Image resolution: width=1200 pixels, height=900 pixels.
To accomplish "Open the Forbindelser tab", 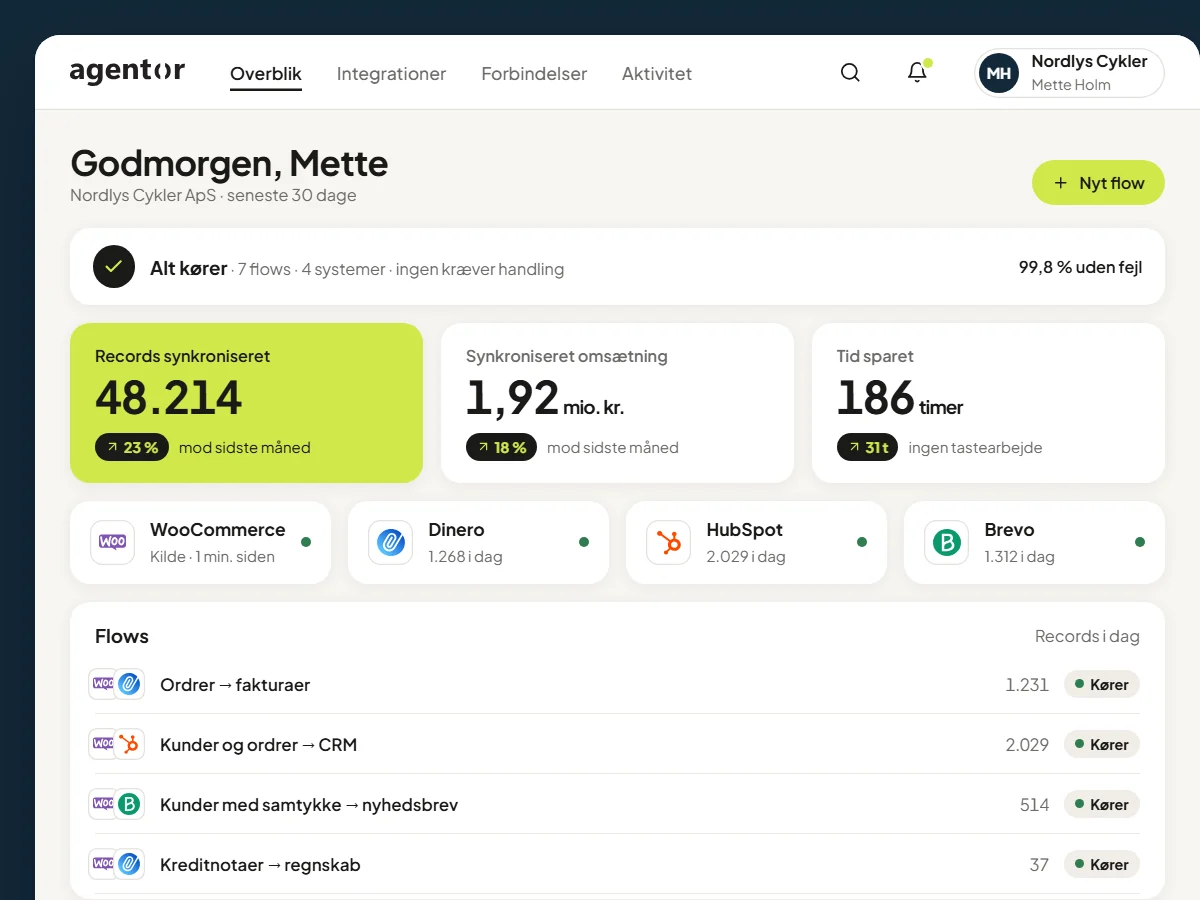I will 534,73.
